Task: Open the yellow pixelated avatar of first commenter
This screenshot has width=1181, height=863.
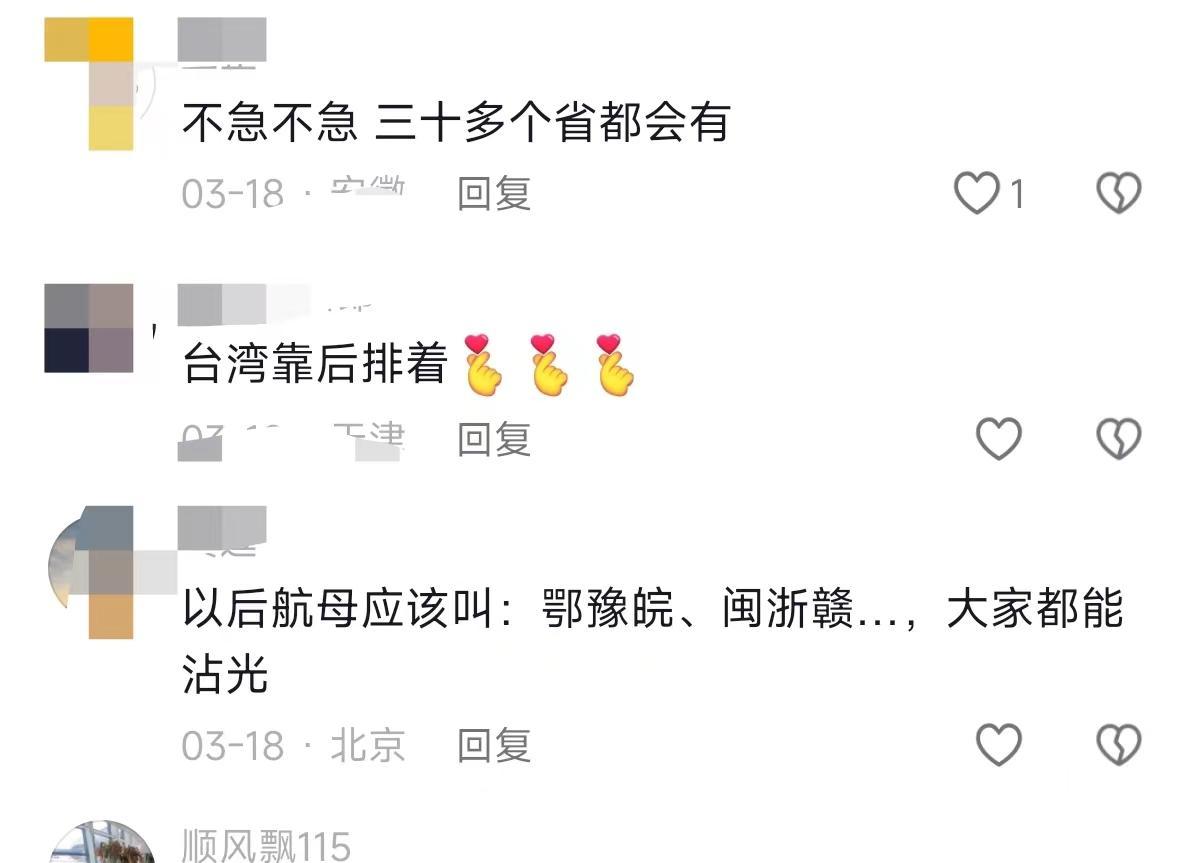Action: (x=89, y=84)
